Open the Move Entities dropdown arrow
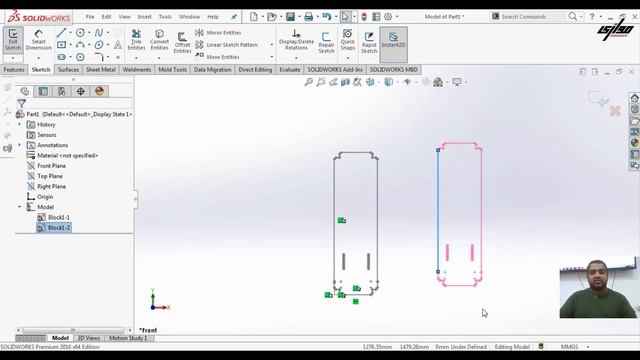This screenshot has height=360, width=640. click(272, 57)
